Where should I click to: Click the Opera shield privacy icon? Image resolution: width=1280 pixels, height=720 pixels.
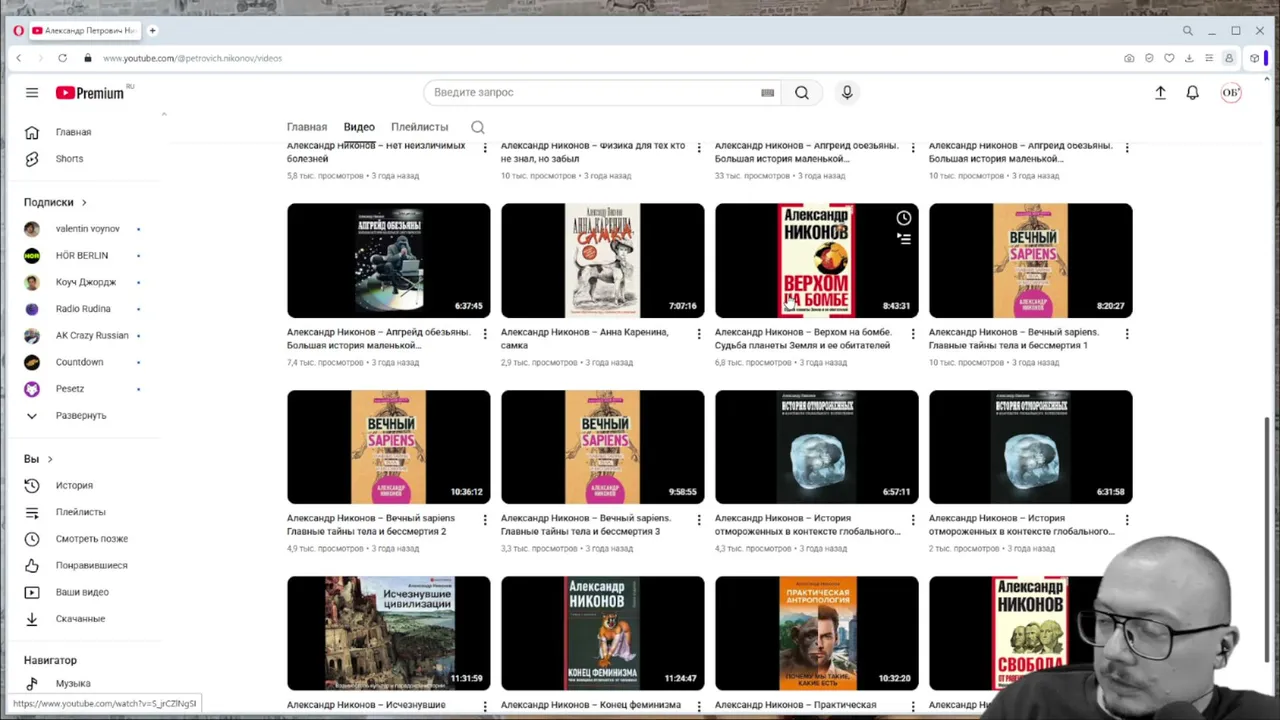1149,58
